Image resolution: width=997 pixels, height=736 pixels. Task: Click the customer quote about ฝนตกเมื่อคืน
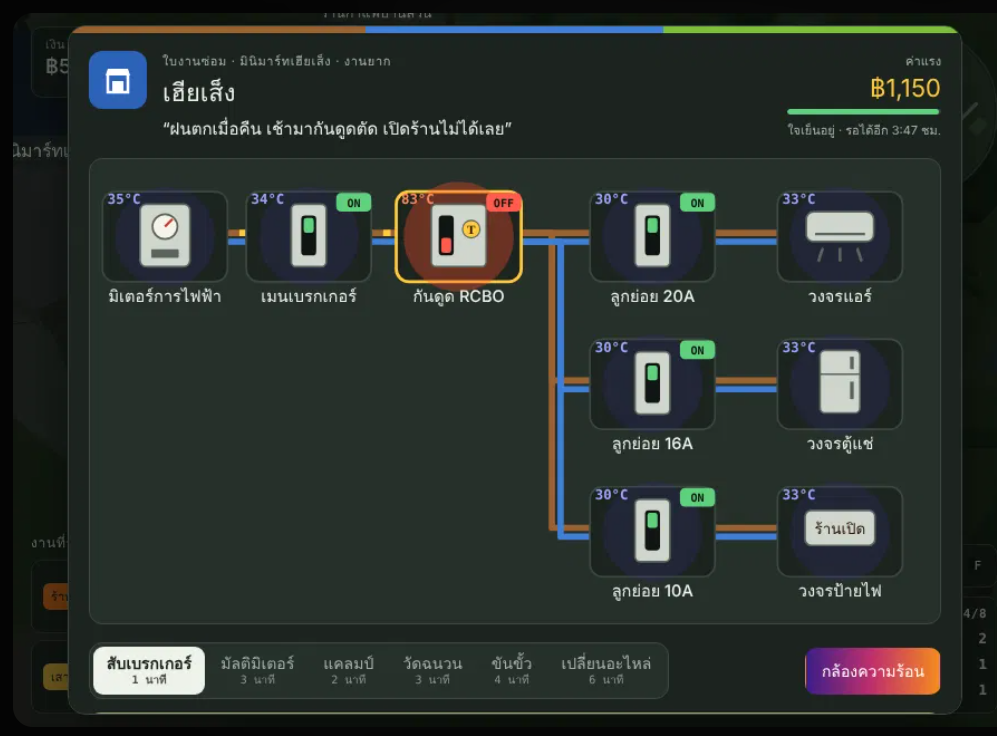click(x=337, y=129)
